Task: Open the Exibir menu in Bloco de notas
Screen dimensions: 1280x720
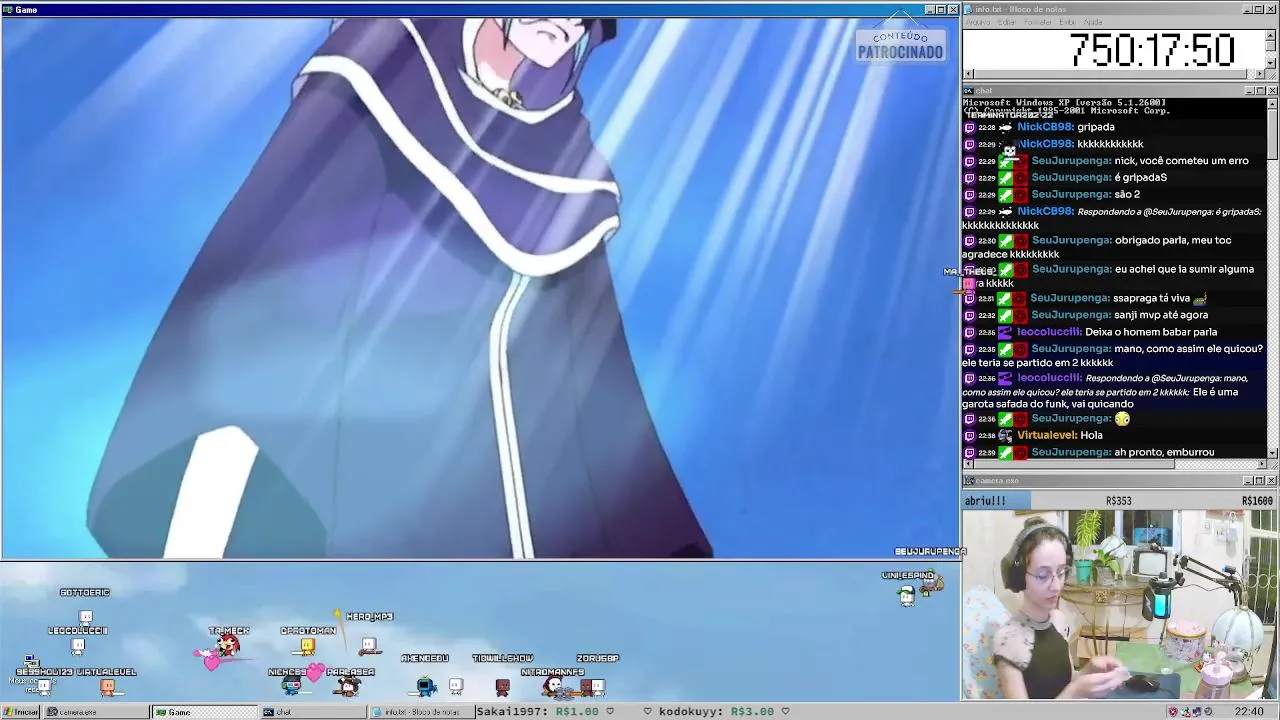Action: coord(1068,22)
